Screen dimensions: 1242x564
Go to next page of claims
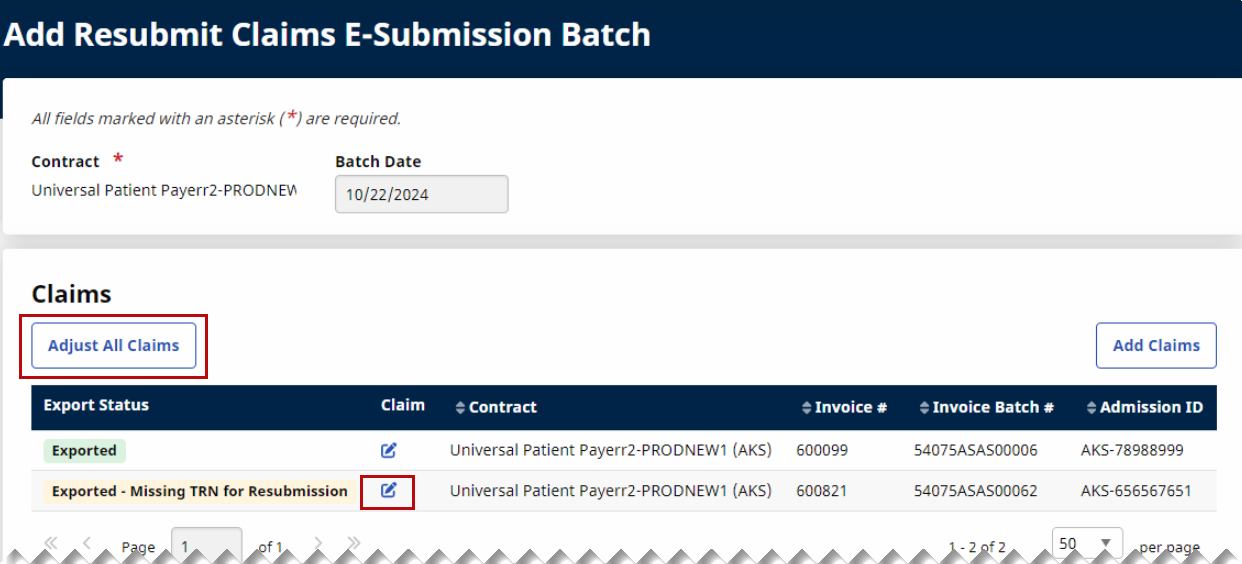318,543
